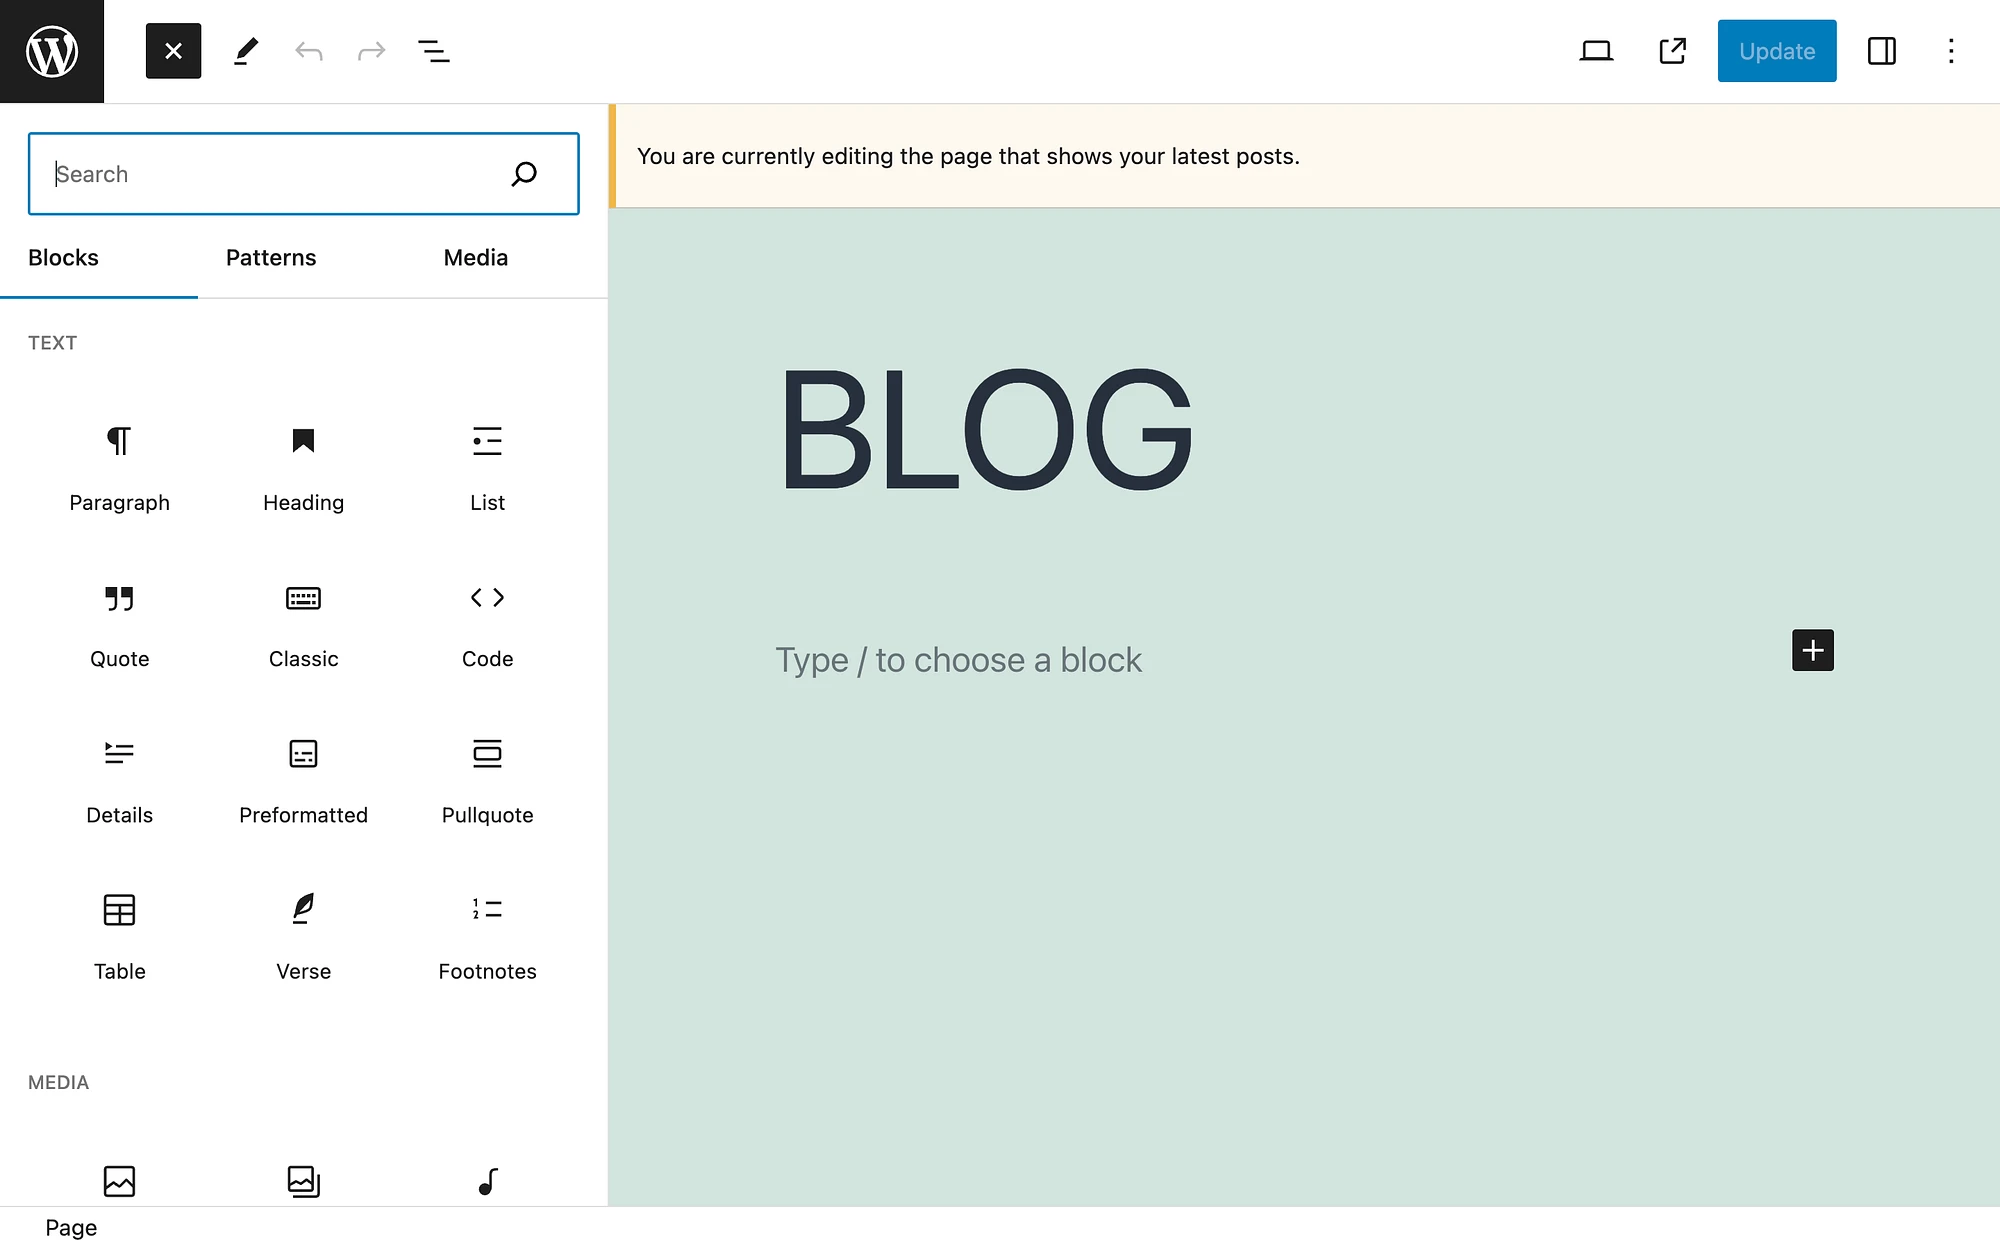The height and width of the screenshot is (1249, 2000).
Task: Click the List block icon
Action: click(x=486, y=442)
